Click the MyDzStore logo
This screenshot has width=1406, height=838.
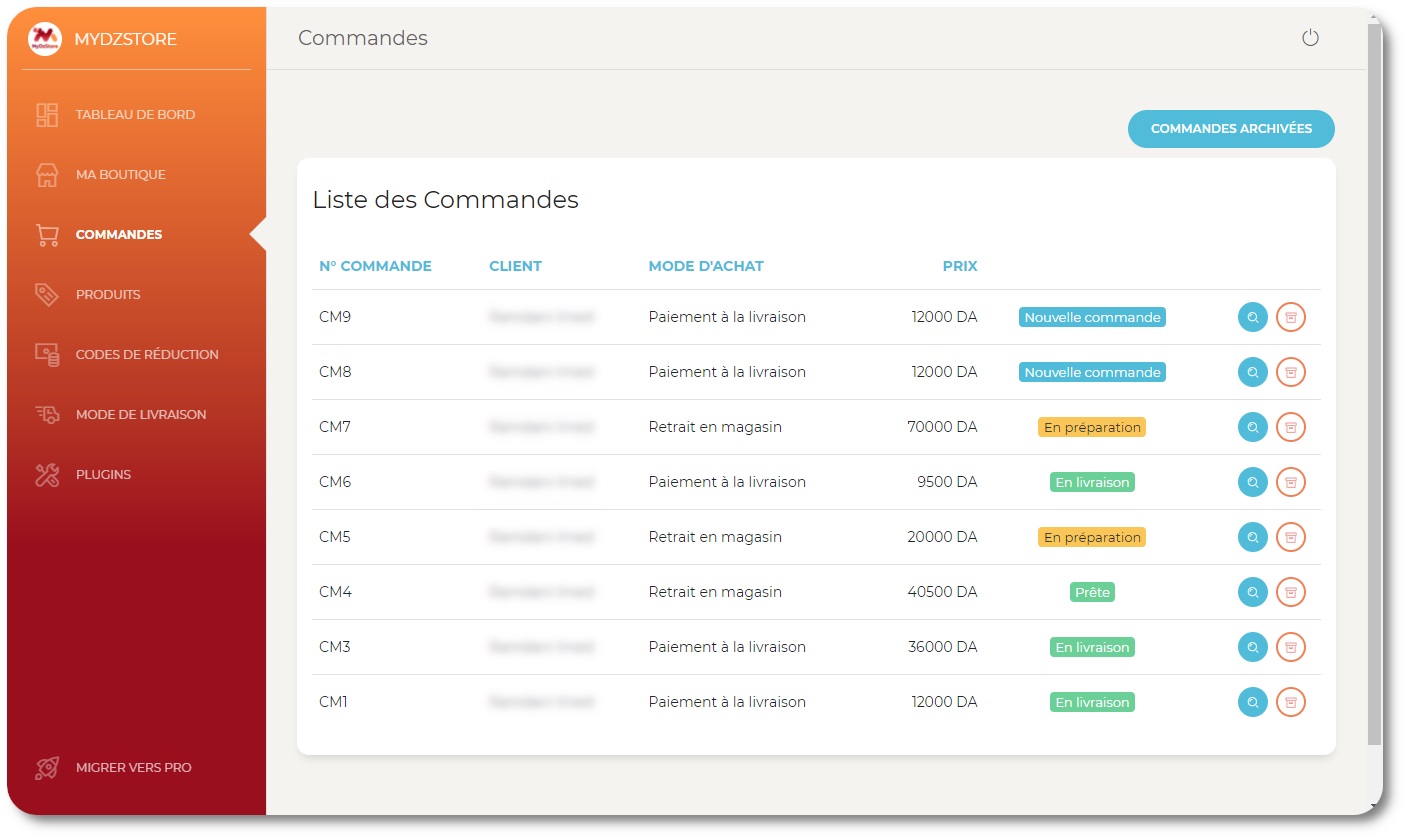tap(45, 39)
